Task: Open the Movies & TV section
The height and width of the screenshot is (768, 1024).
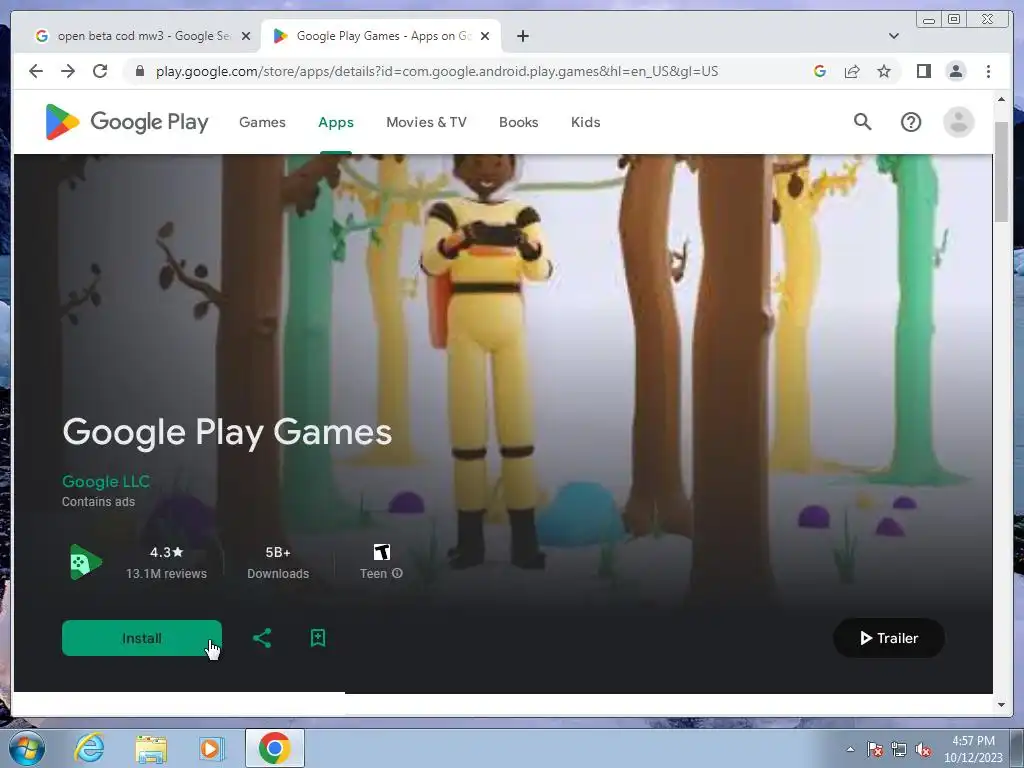Action: (426, 122)
